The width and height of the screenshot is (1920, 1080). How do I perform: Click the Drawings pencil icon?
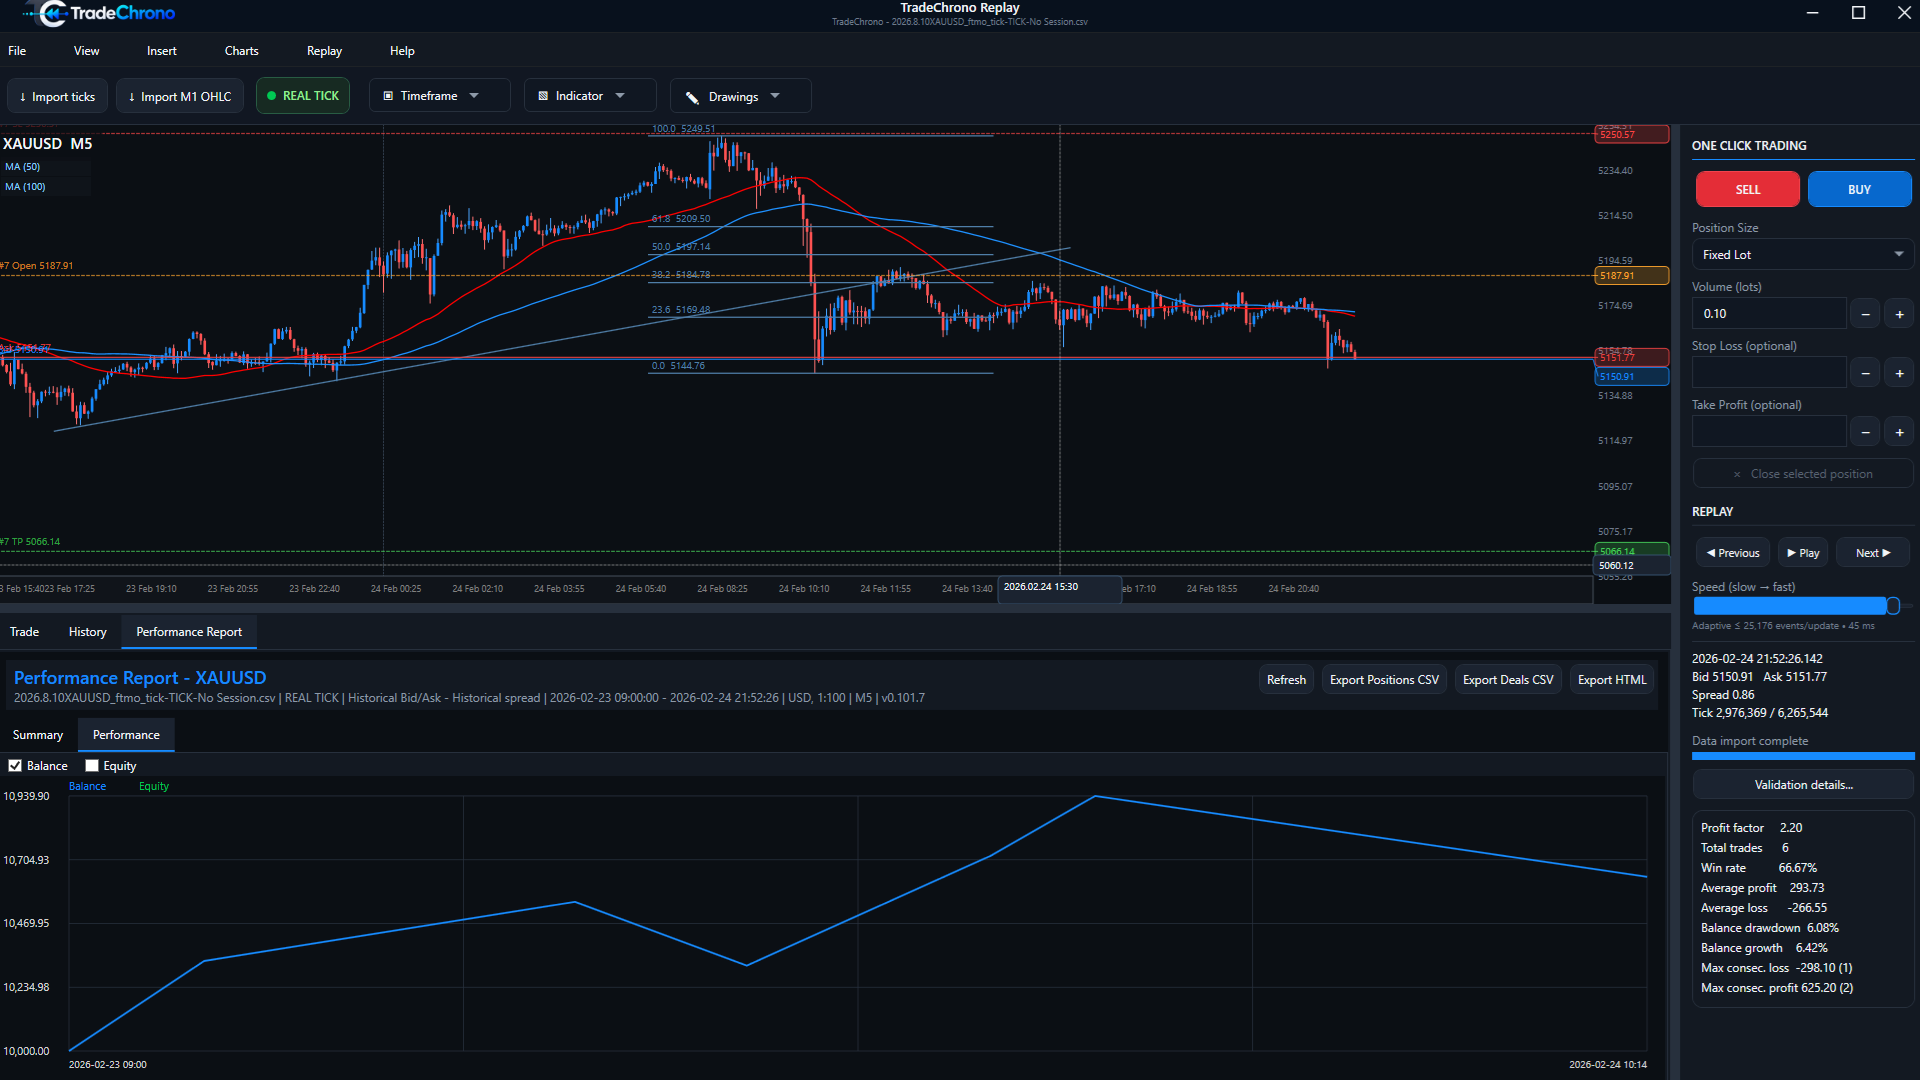tap(692, 97)
